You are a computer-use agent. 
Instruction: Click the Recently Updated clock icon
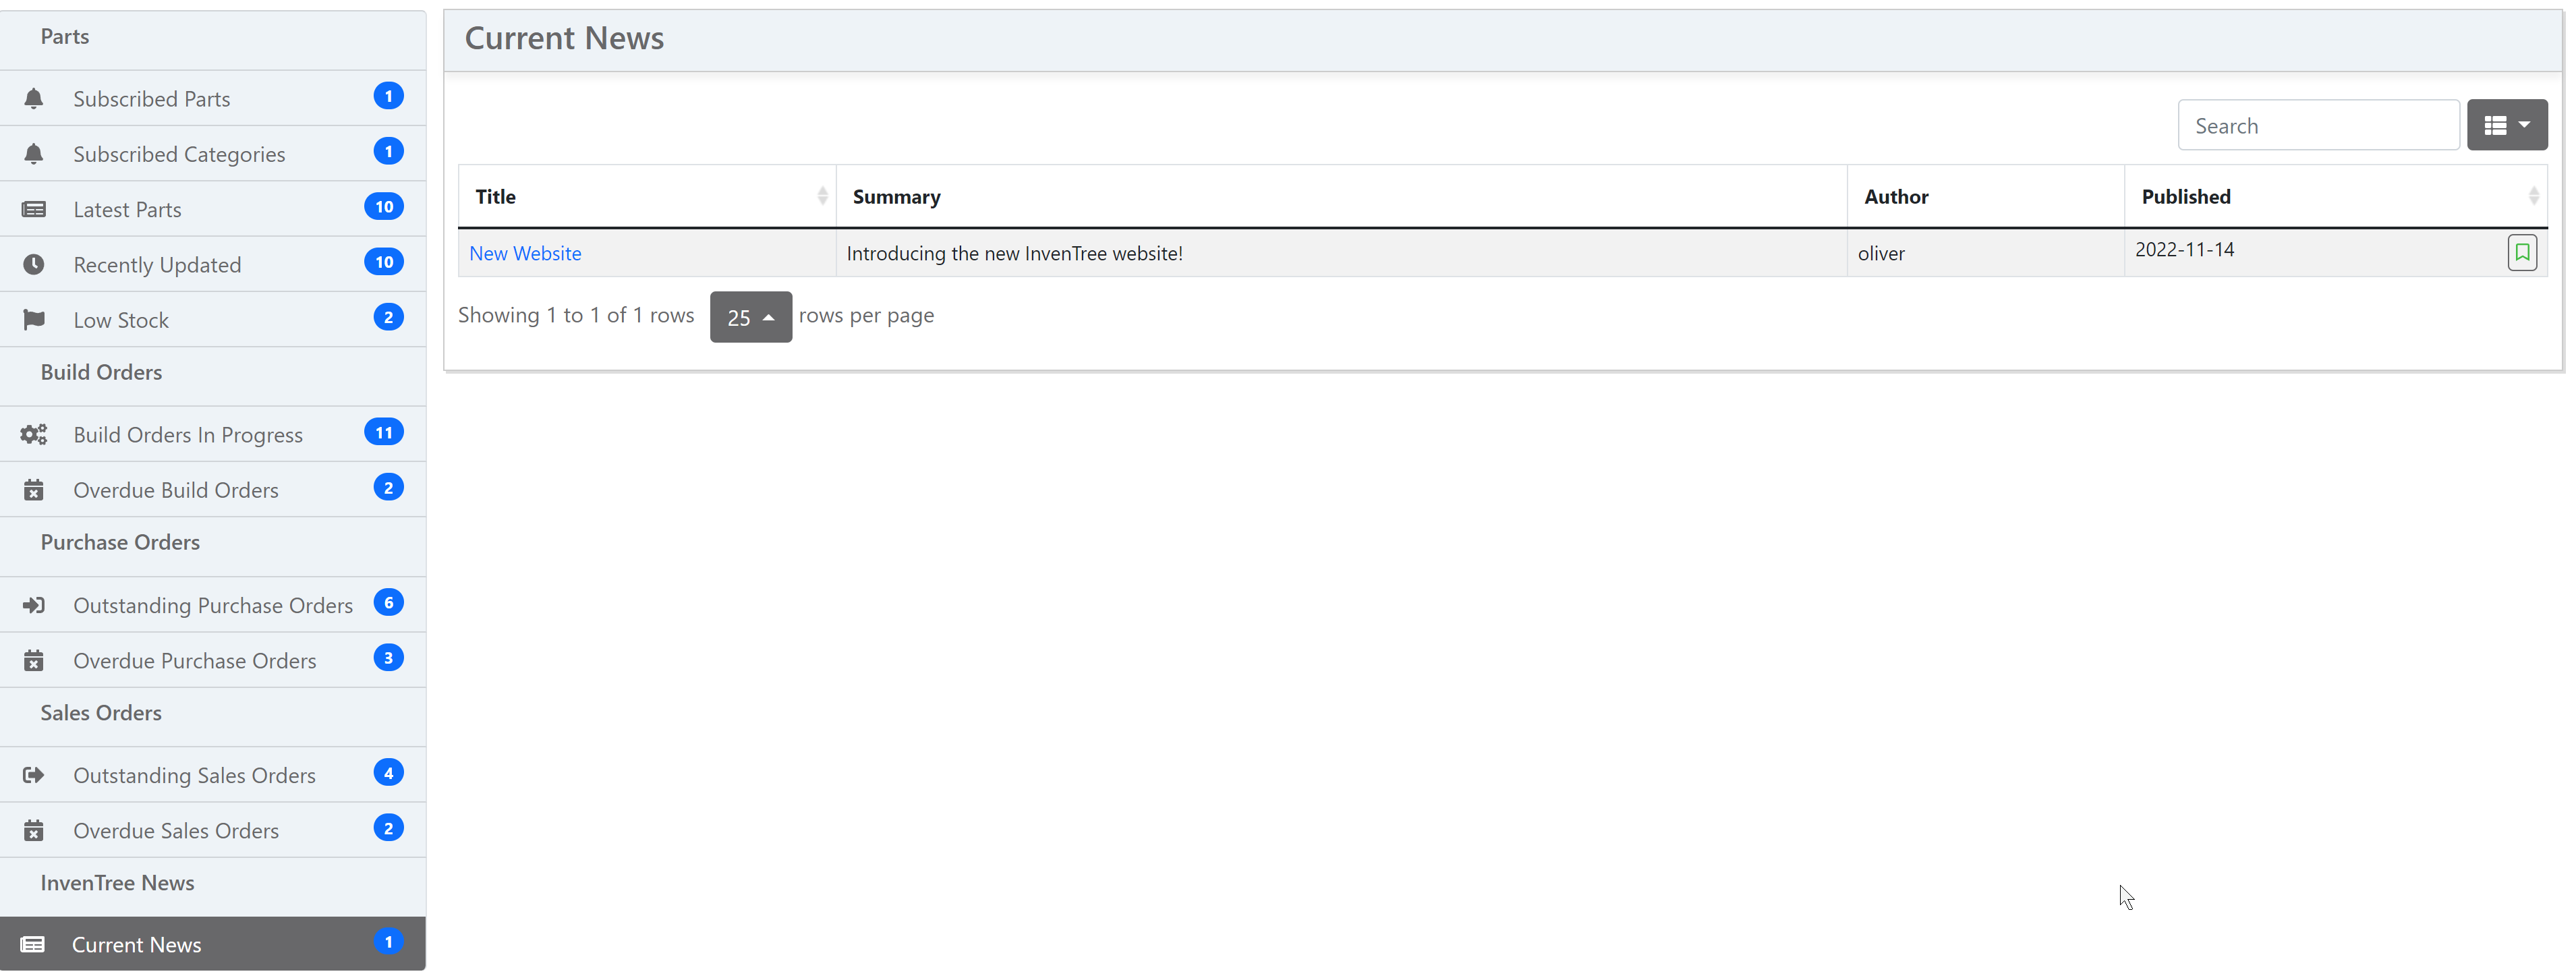coord(33,264)
